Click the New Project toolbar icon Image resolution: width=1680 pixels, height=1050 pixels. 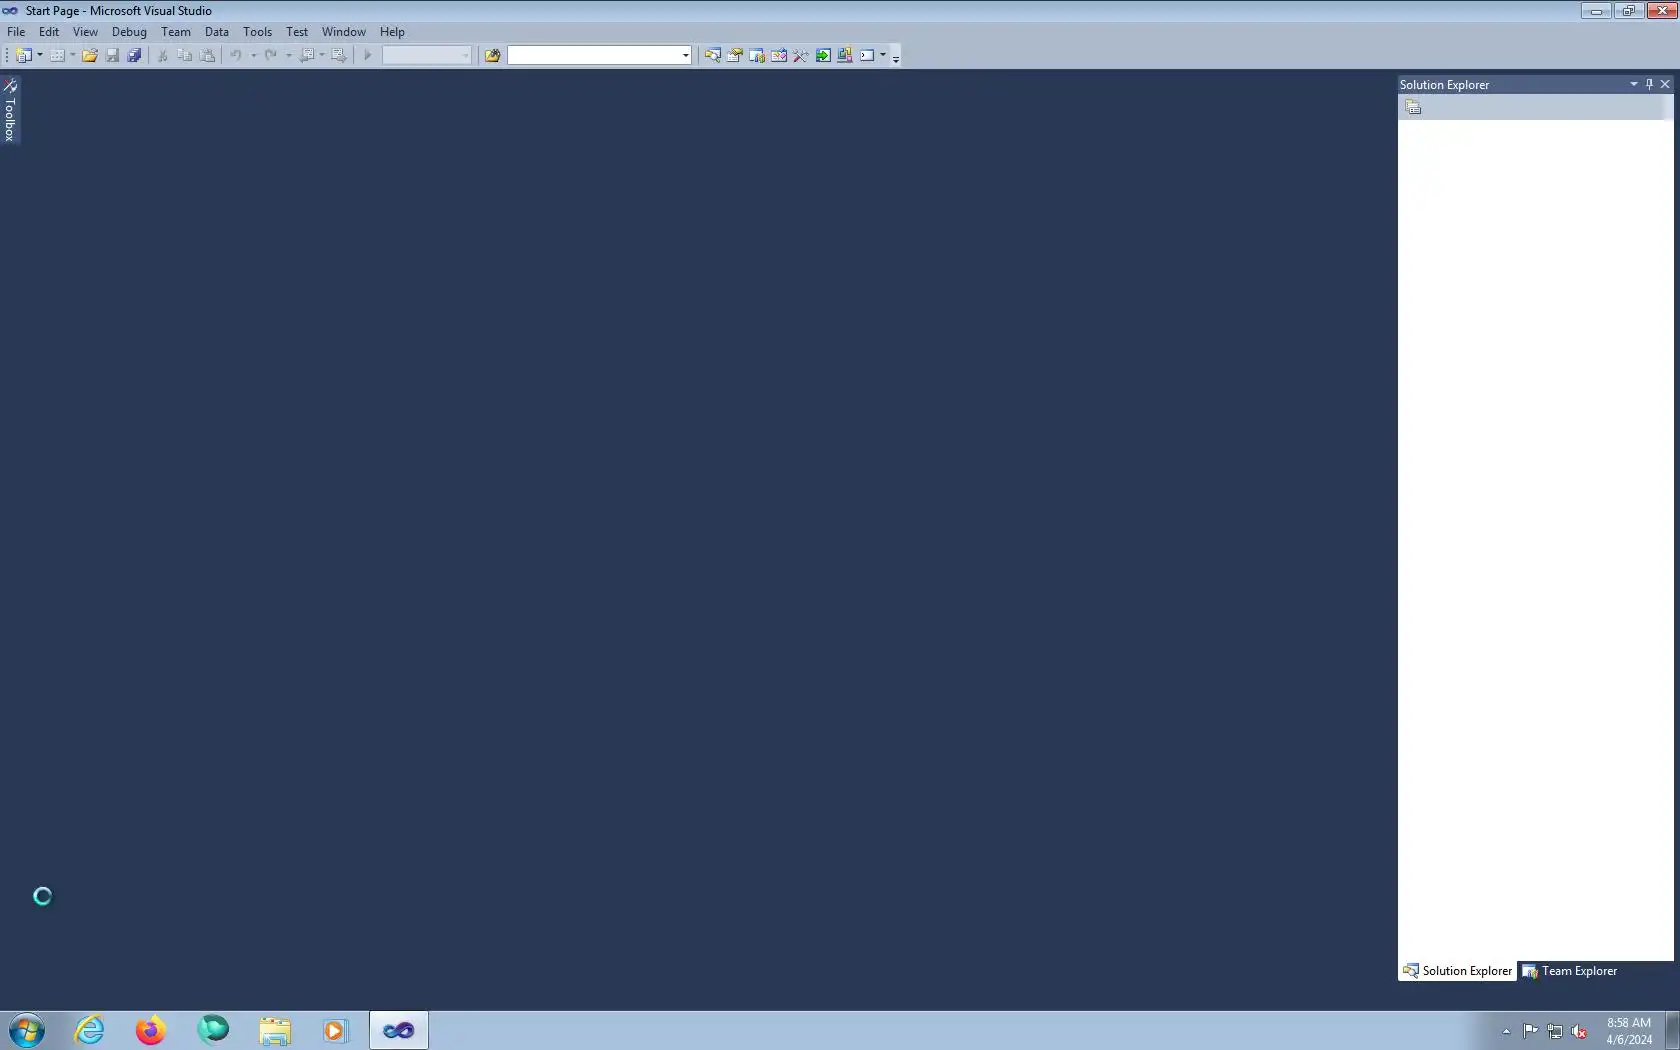24,56
